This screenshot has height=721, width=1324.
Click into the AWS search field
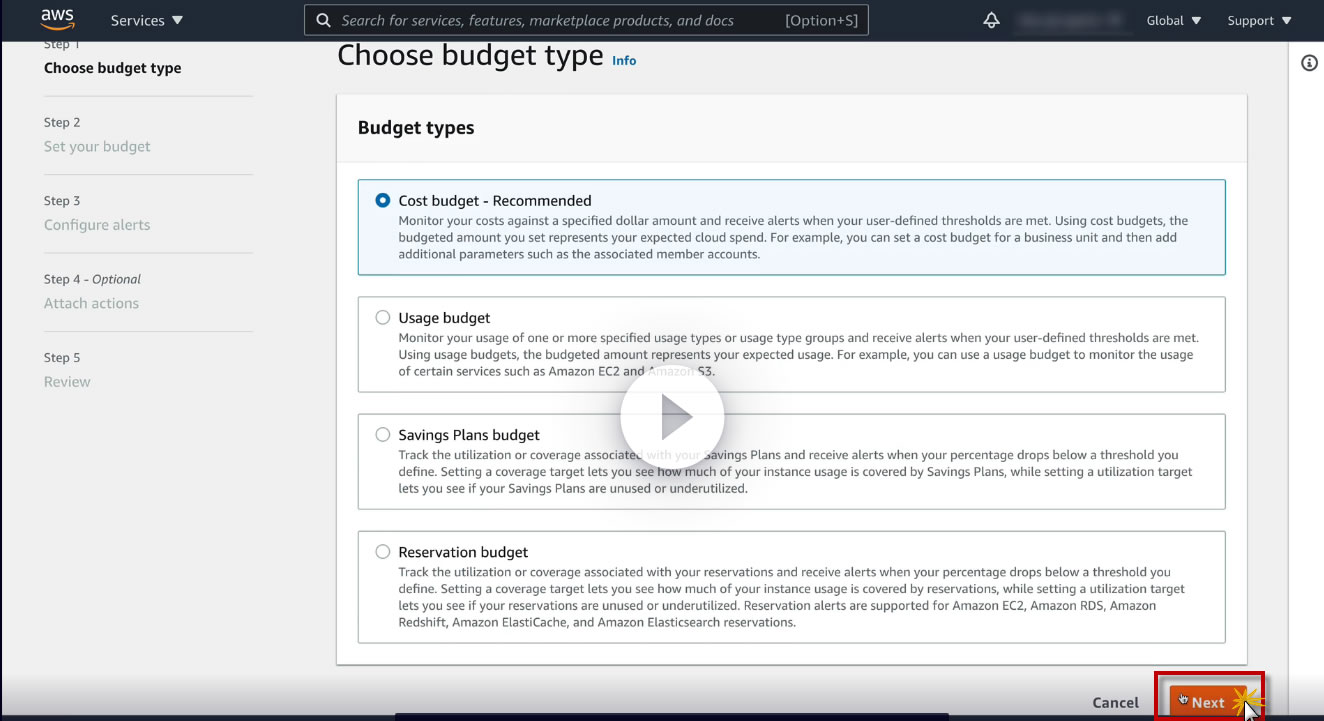pos(560,20)
